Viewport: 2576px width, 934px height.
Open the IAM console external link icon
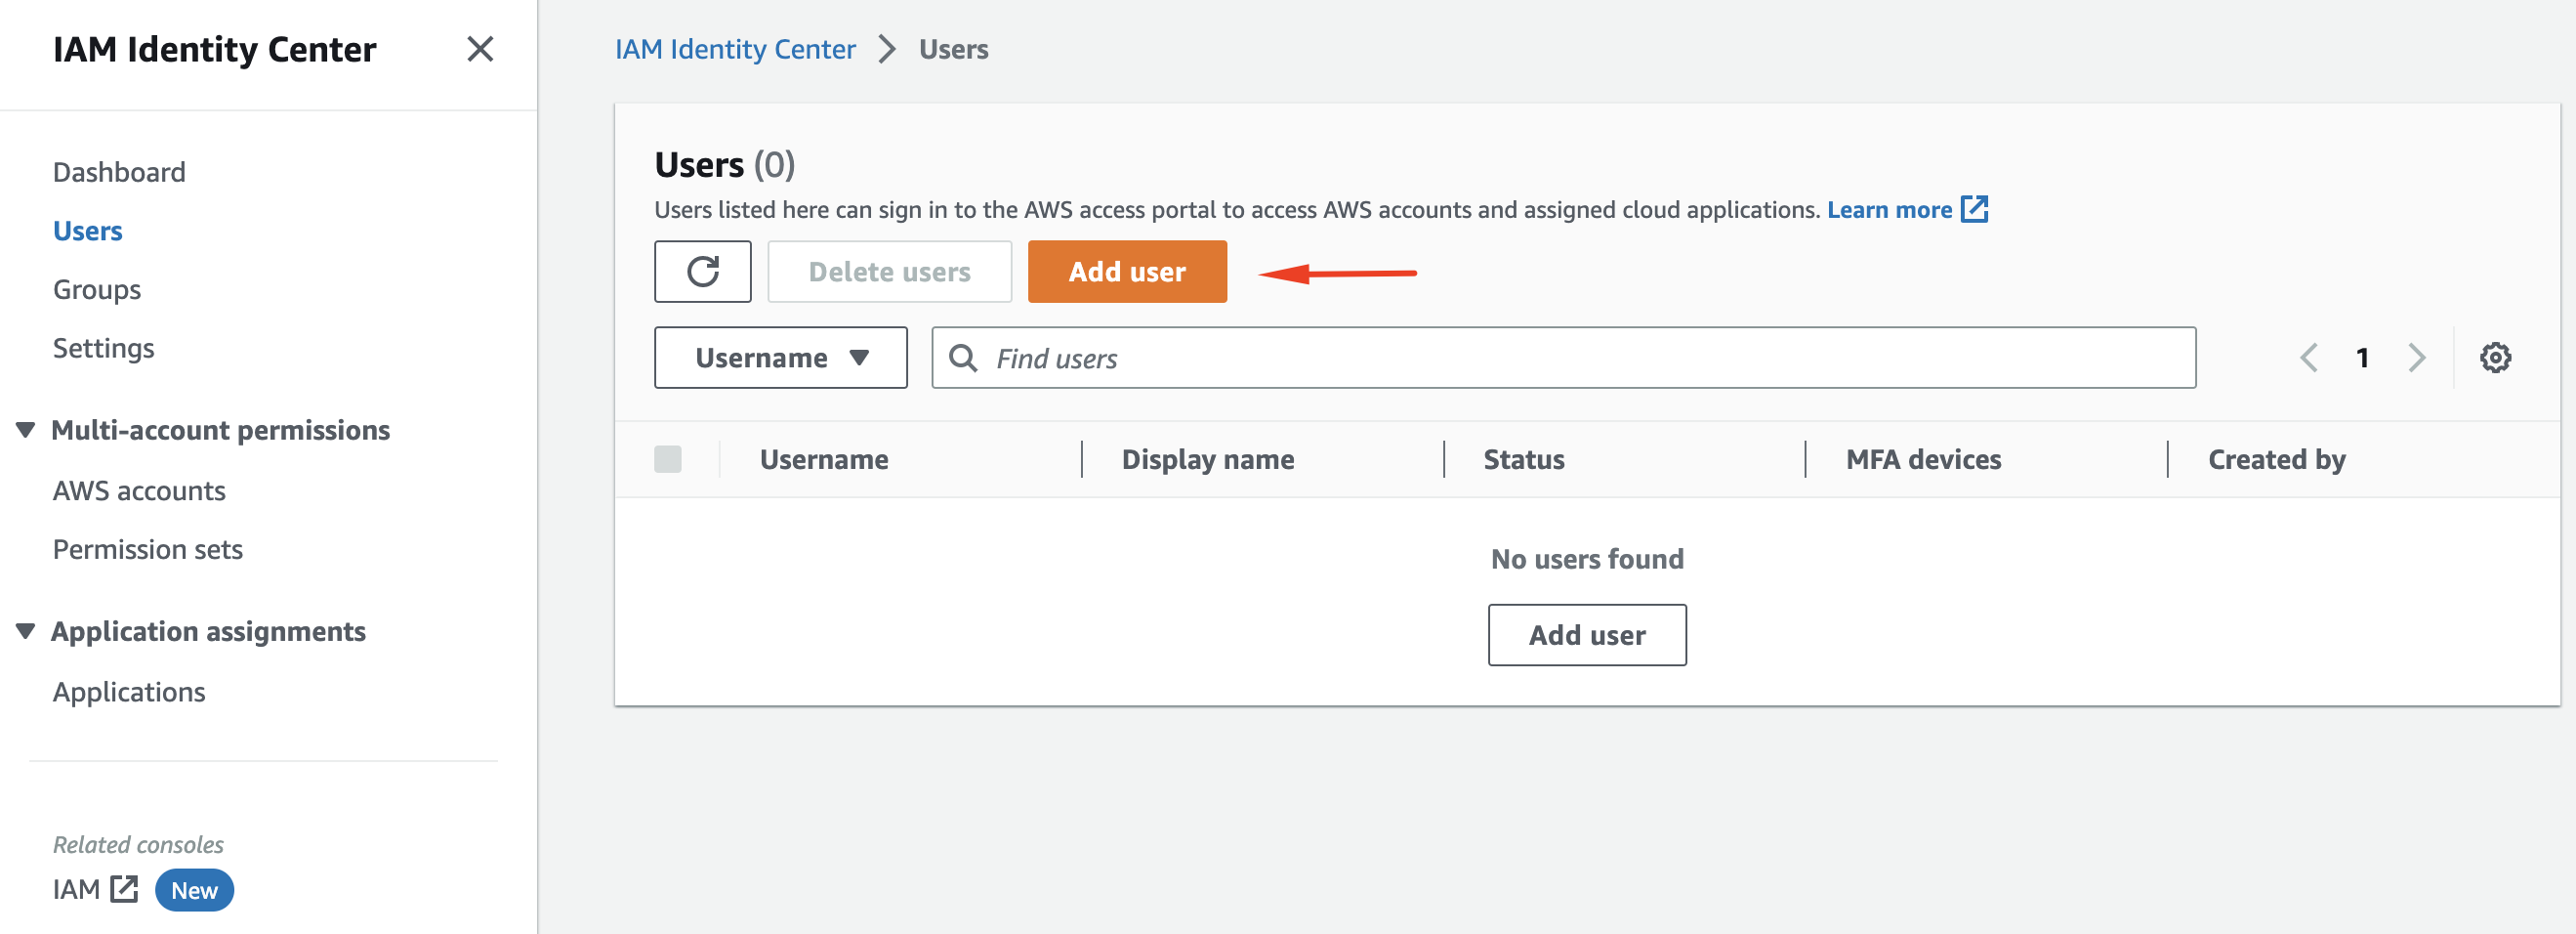point(124,889)
